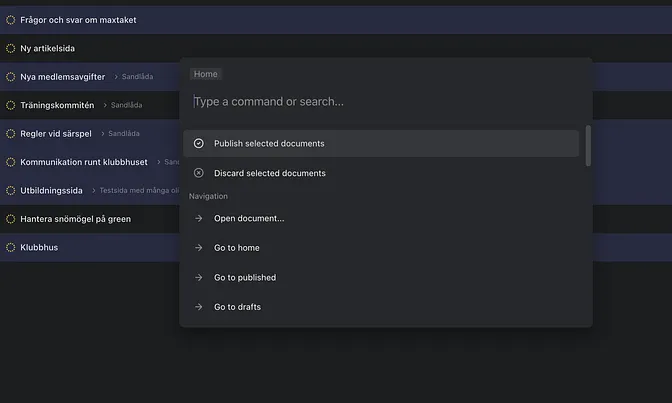Open the Utbildningssida document row
The height and width of the screenshot is (403, 672).
point(51,190)
